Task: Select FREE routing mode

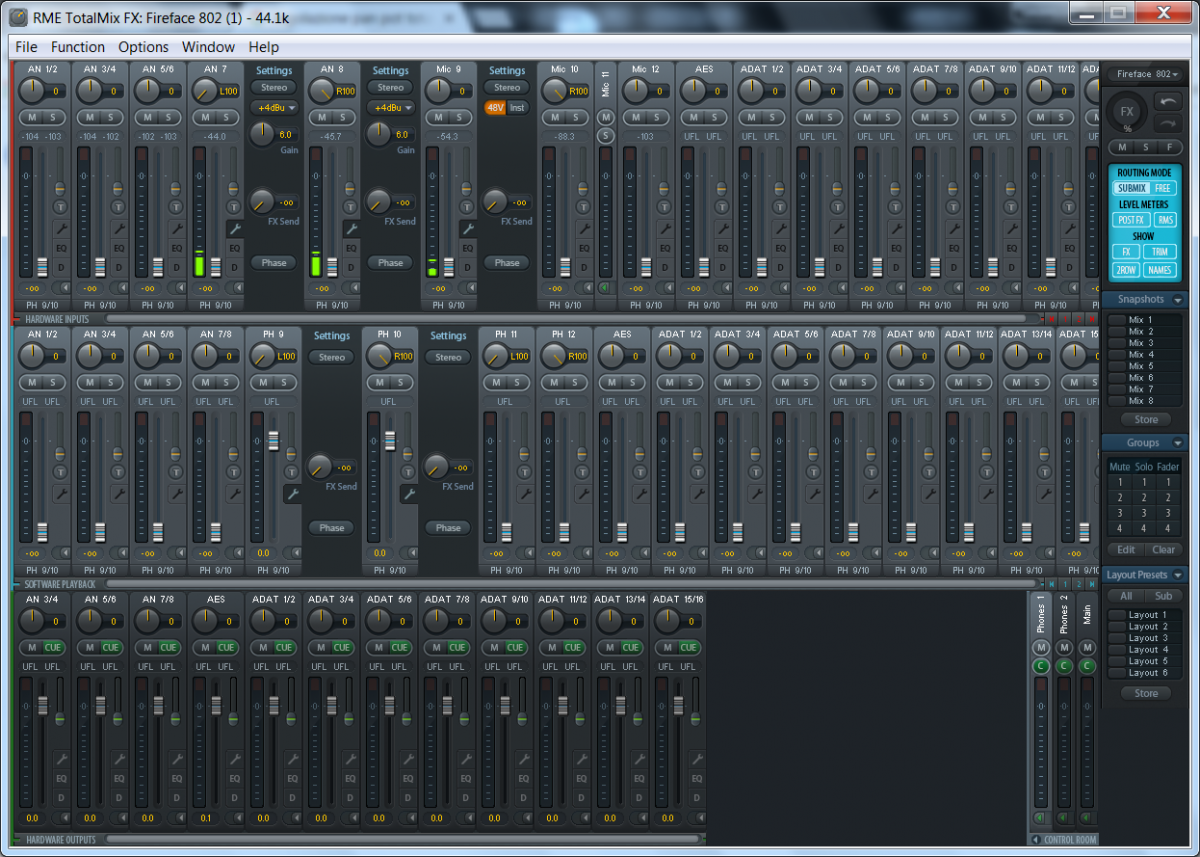Action: 1162,188
